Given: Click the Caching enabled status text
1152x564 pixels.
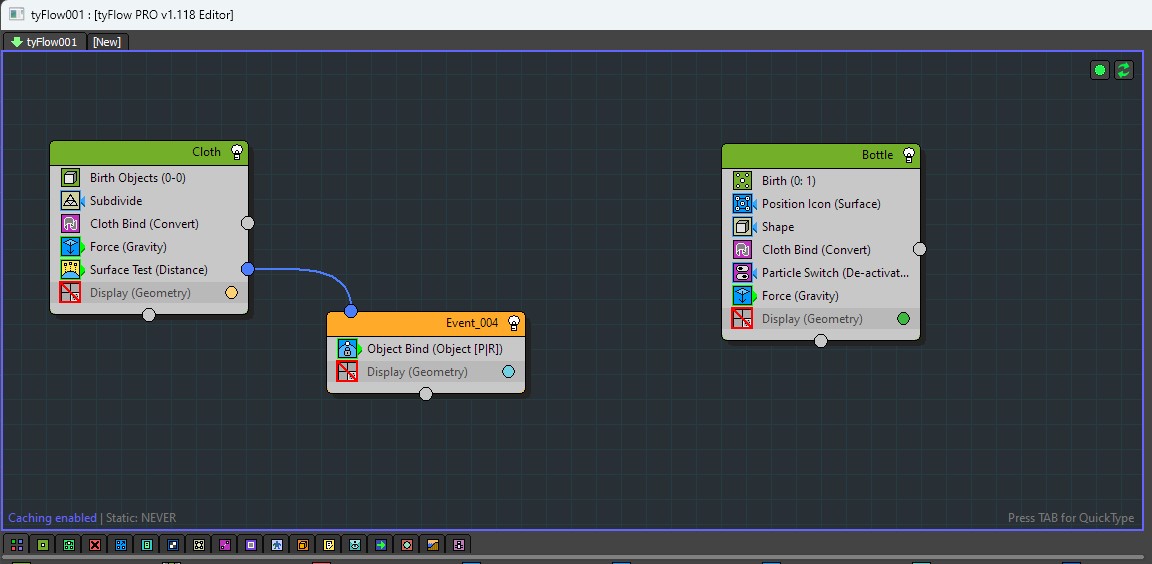Looking at the screenshot, I should [x=52, y=518].
